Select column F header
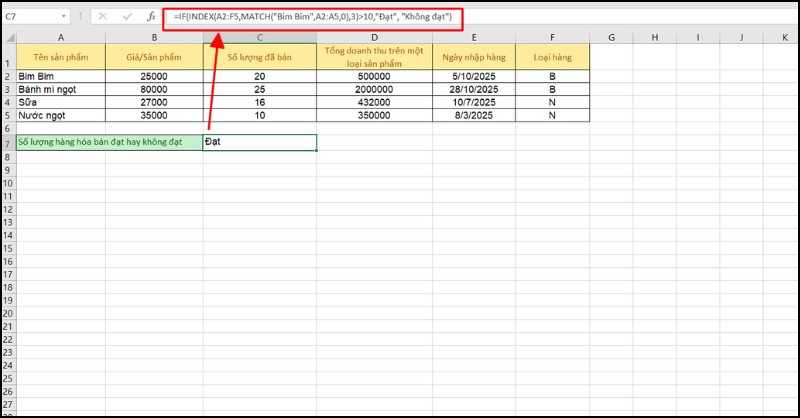800x418 pixels. click(x=553, y=37)
